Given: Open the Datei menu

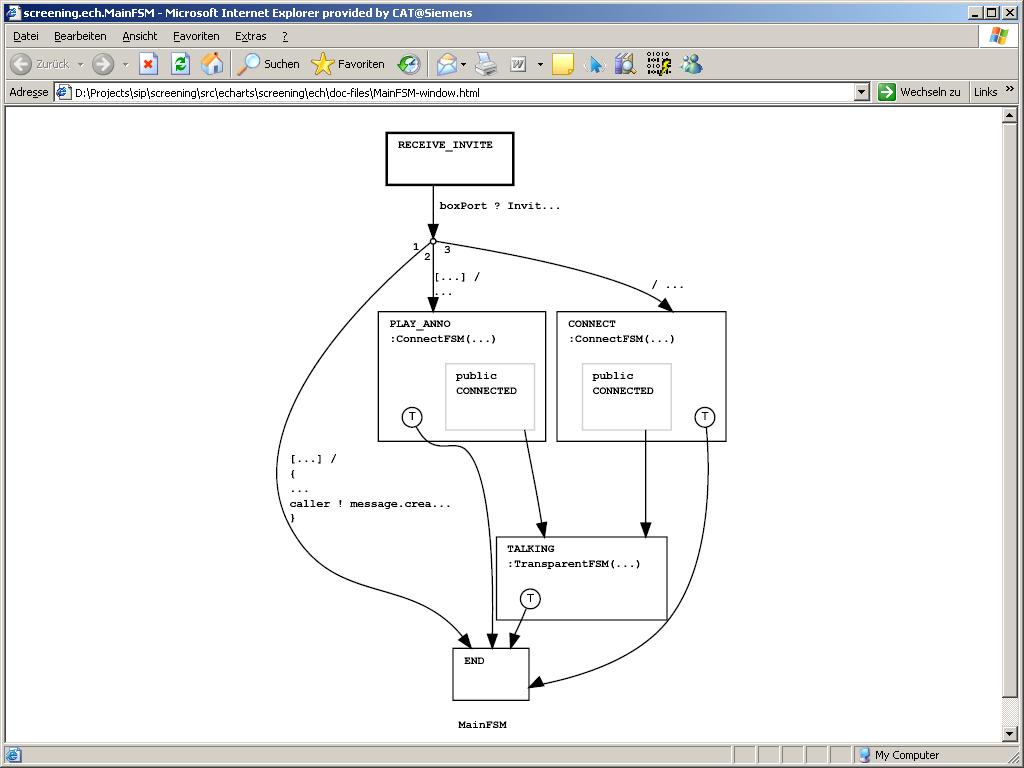Looking at the screenshot, I should [25, 37].
